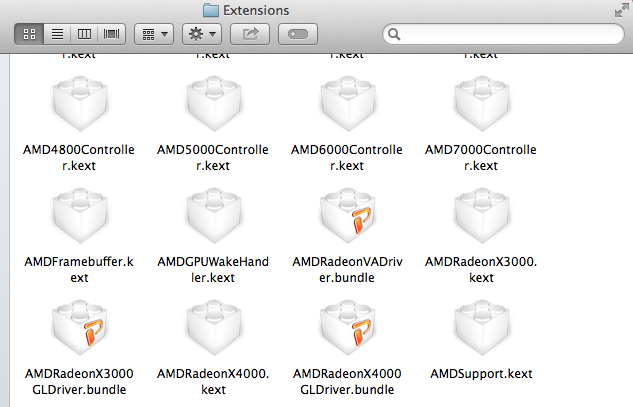The height and width of the screenshot is (407, 633).
Task: Switch to column view mode
Action: click(x=84, y=34)
